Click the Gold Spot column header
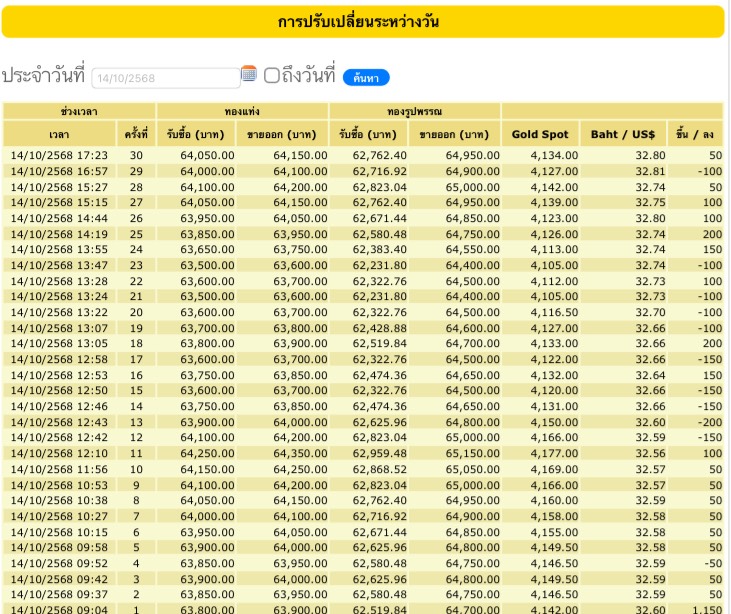The width and height of the screenshot is (731, 614). (x=540, y=134)
